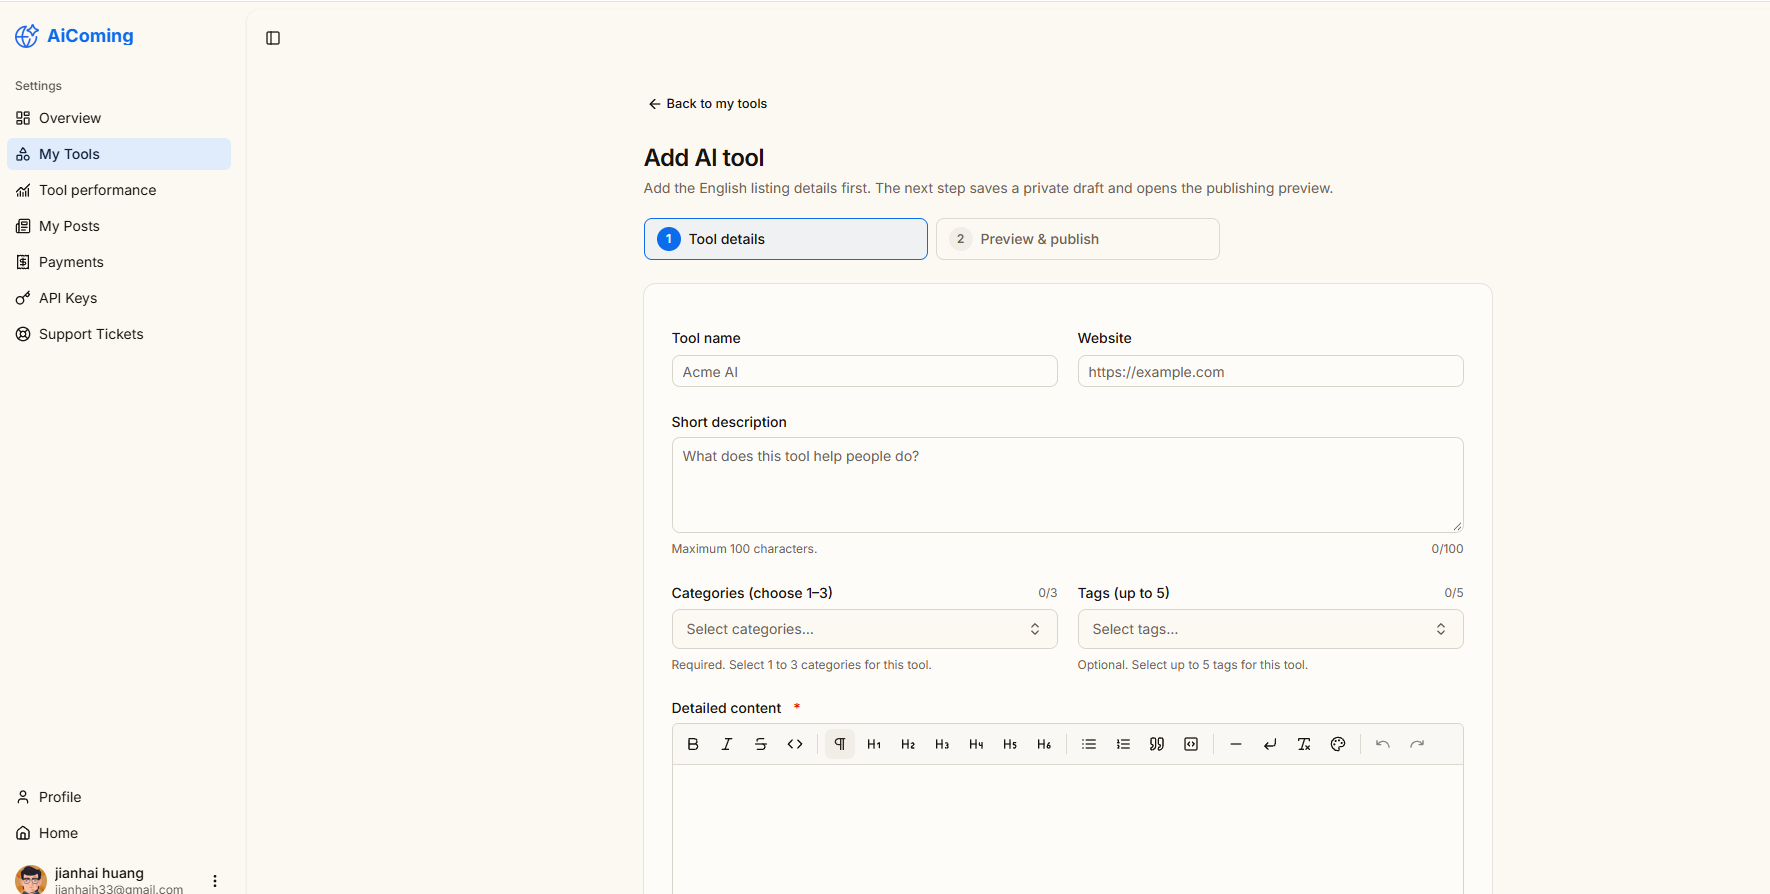Switch to Preview & publish step
Screen dimensions: 1770x894
pyautogui.click(x=1077, y=239)
